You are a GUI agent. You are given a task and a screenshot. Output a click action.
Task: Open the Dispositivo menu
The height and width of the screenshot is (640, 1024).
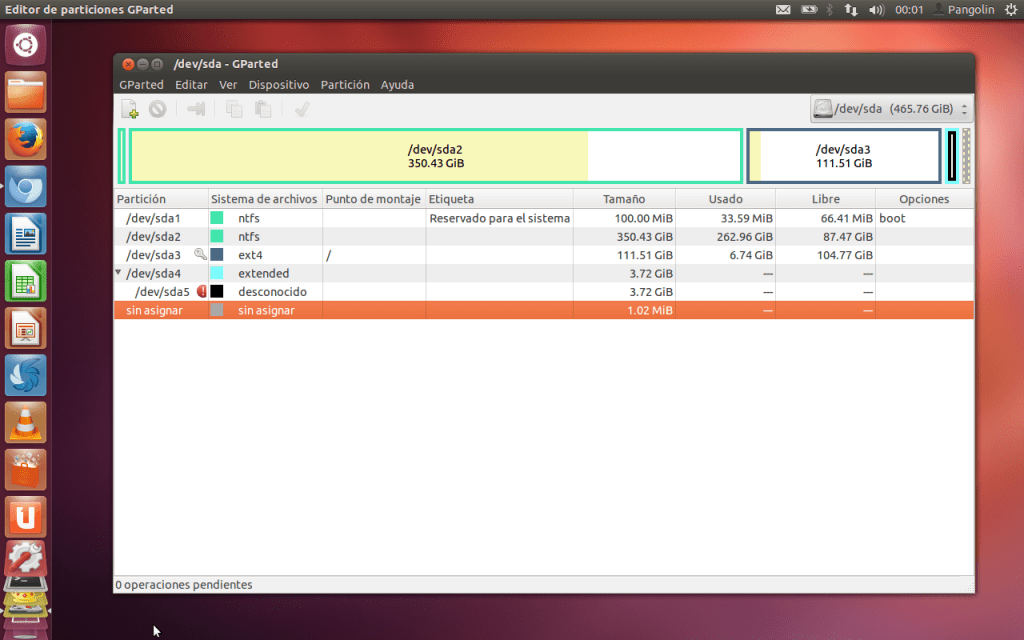click(x=279, y=85)
